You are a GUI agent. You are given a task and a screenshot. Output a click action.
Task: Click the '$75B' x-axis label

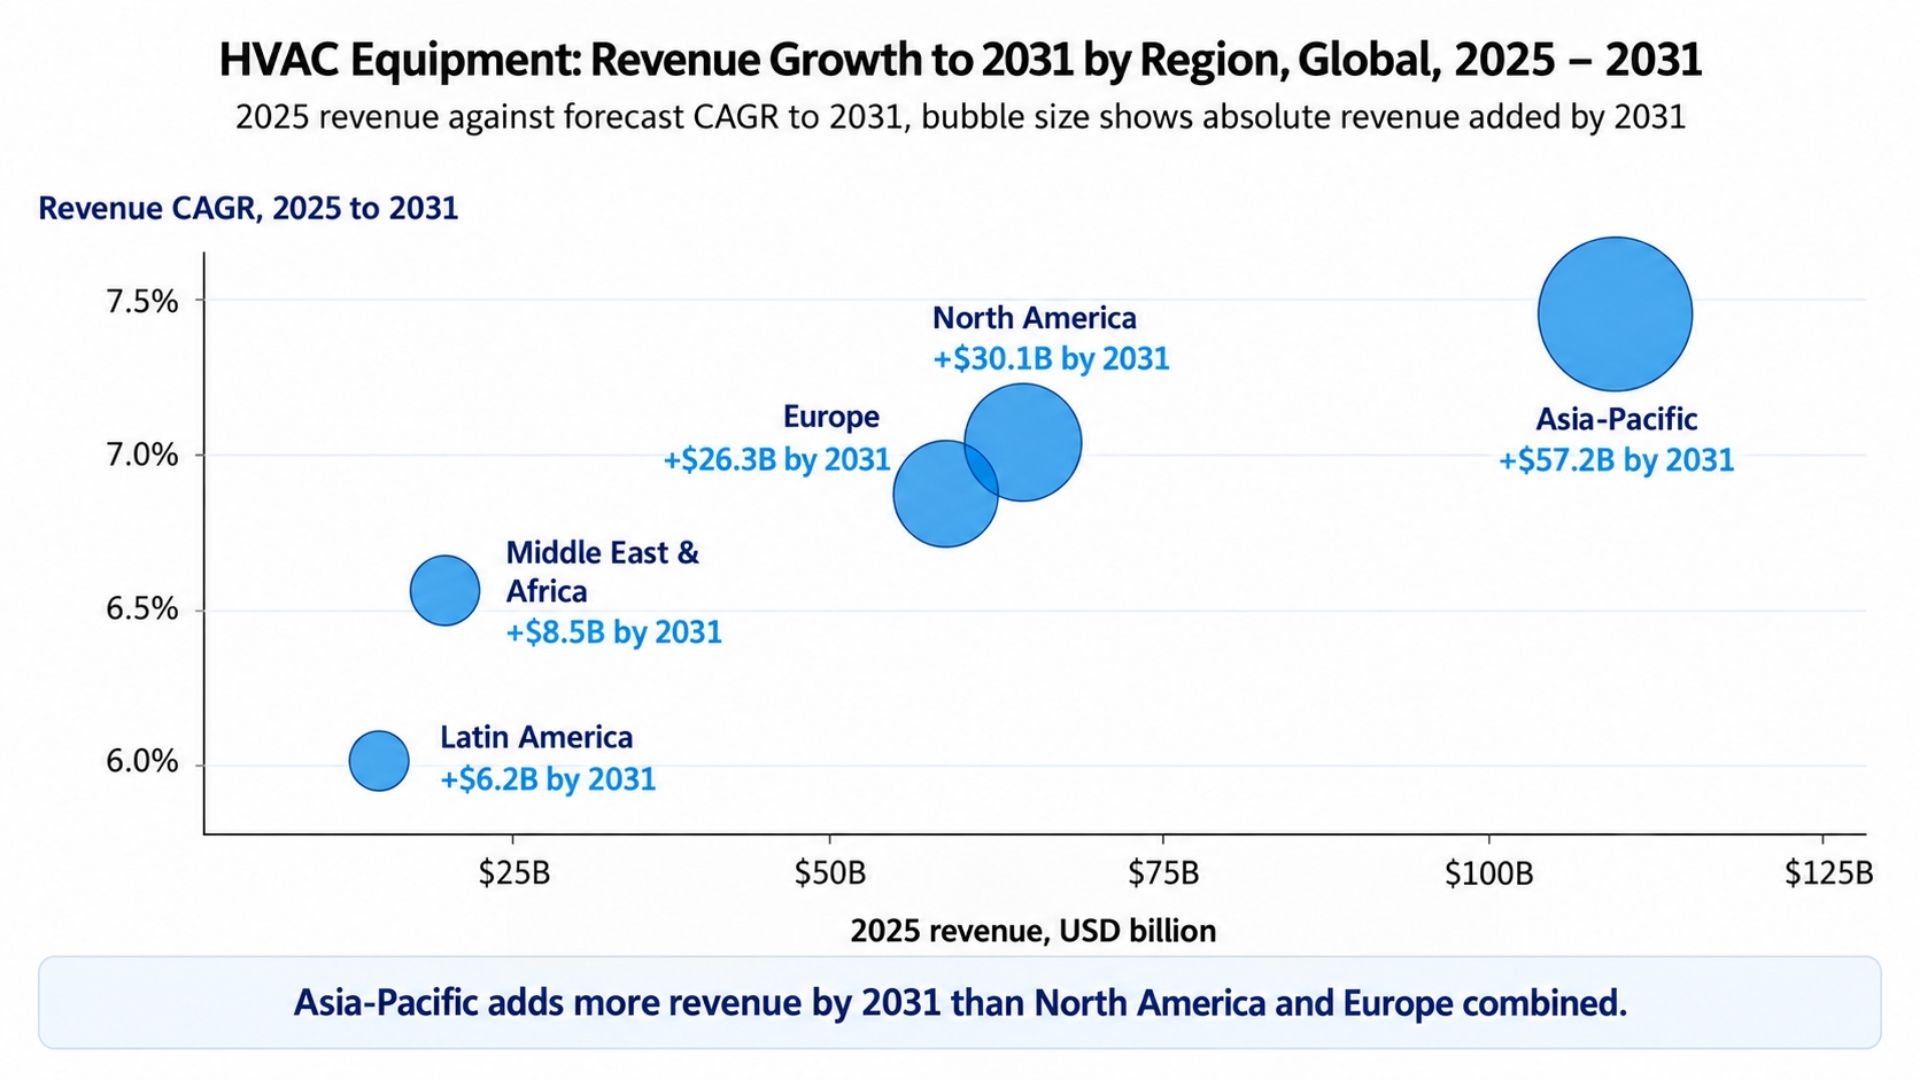point(1163,873)
